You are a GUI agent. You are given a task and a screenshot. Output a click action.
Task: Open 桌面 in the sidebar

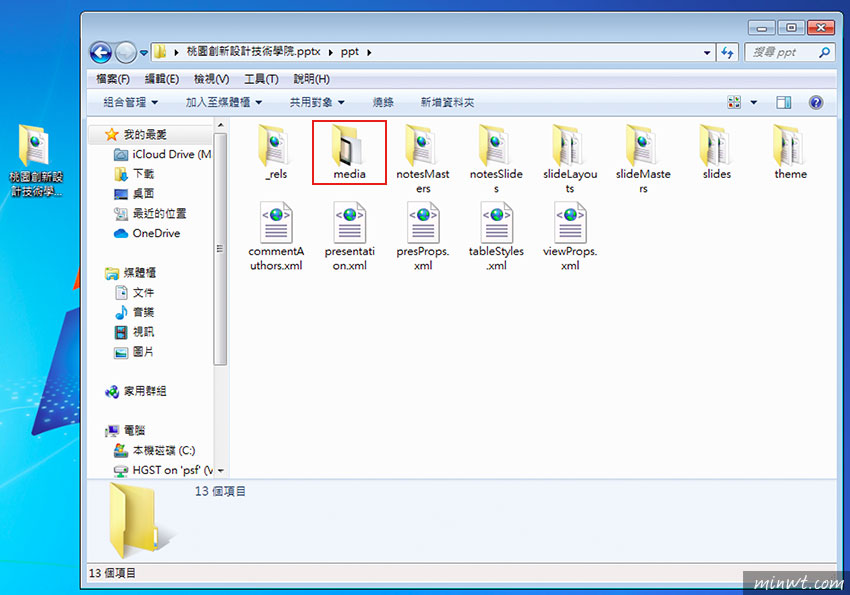point(134,193)
